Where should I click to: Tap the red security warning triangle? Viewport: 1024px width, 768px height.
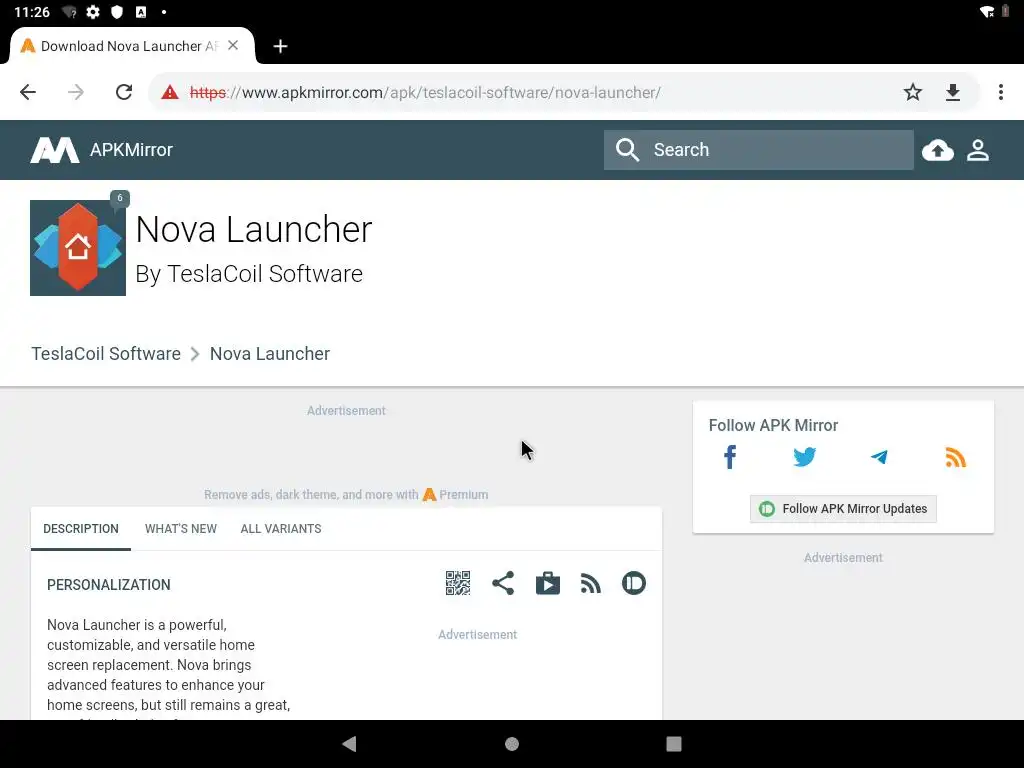click(x=170, y=92)
